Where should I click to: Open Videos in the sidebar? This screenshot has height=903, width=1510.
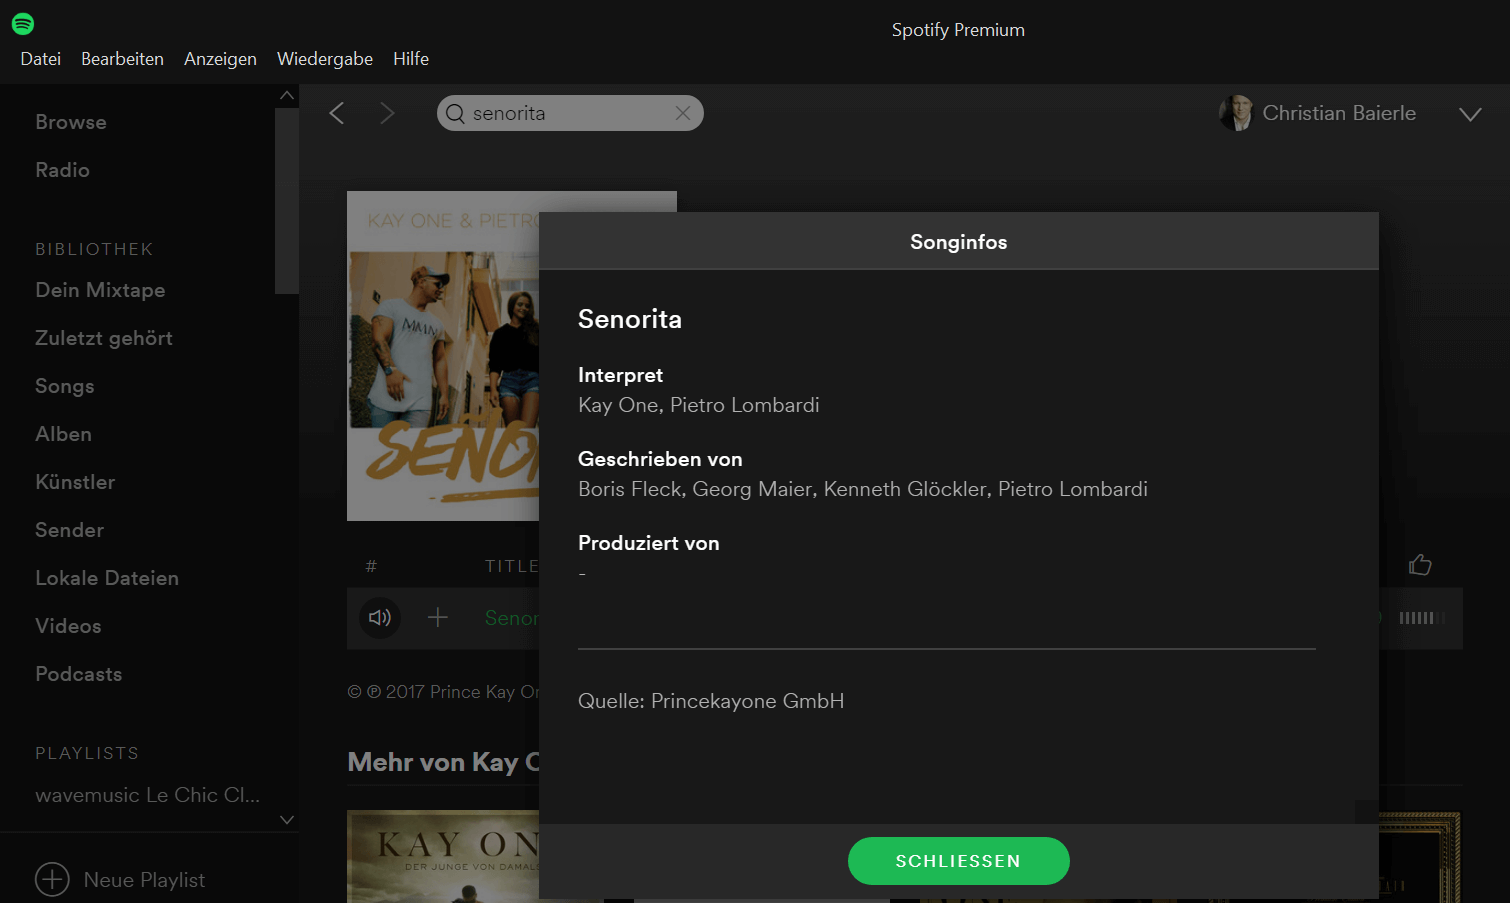68,626
